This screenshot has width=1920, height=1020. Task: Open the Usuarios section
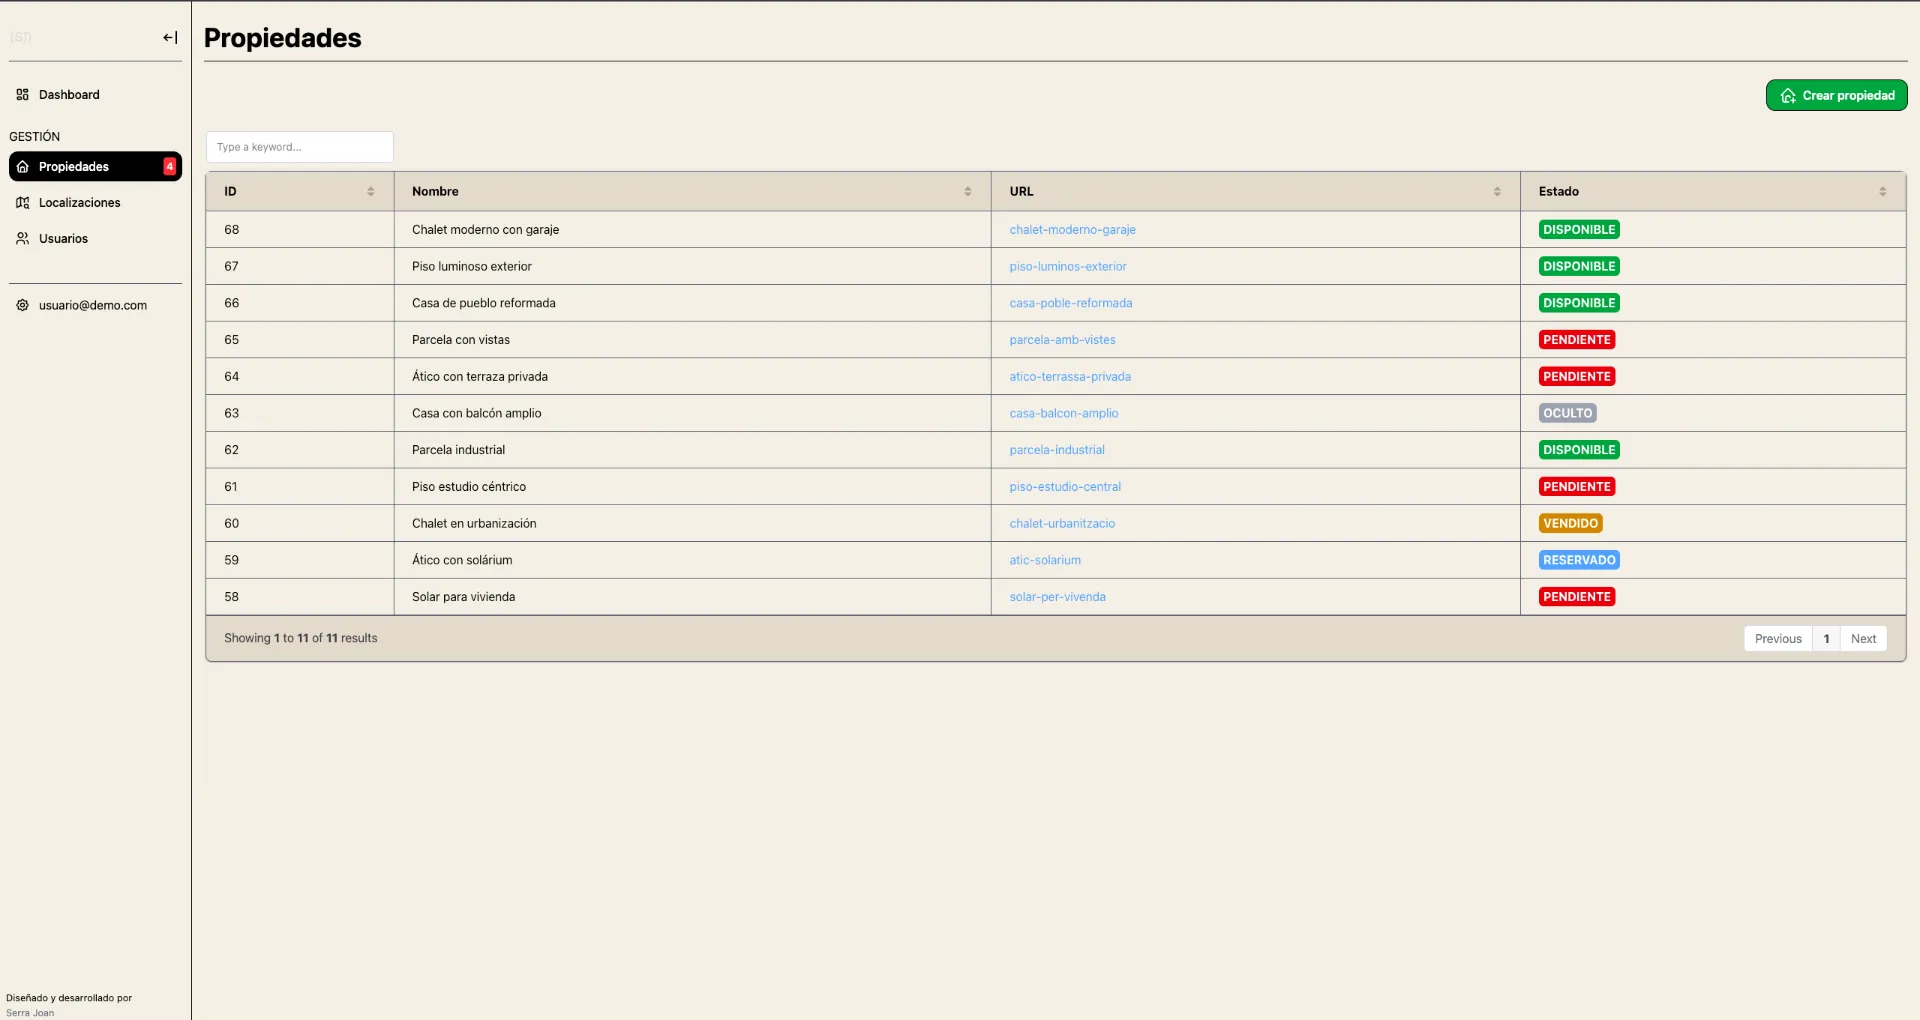pyautogui.click(x=63, y=238)
